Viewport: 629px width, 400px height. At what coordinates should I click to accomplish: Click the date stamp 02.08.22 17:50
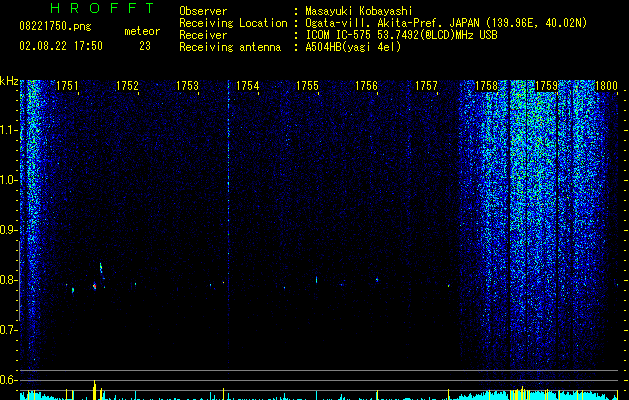61,46
